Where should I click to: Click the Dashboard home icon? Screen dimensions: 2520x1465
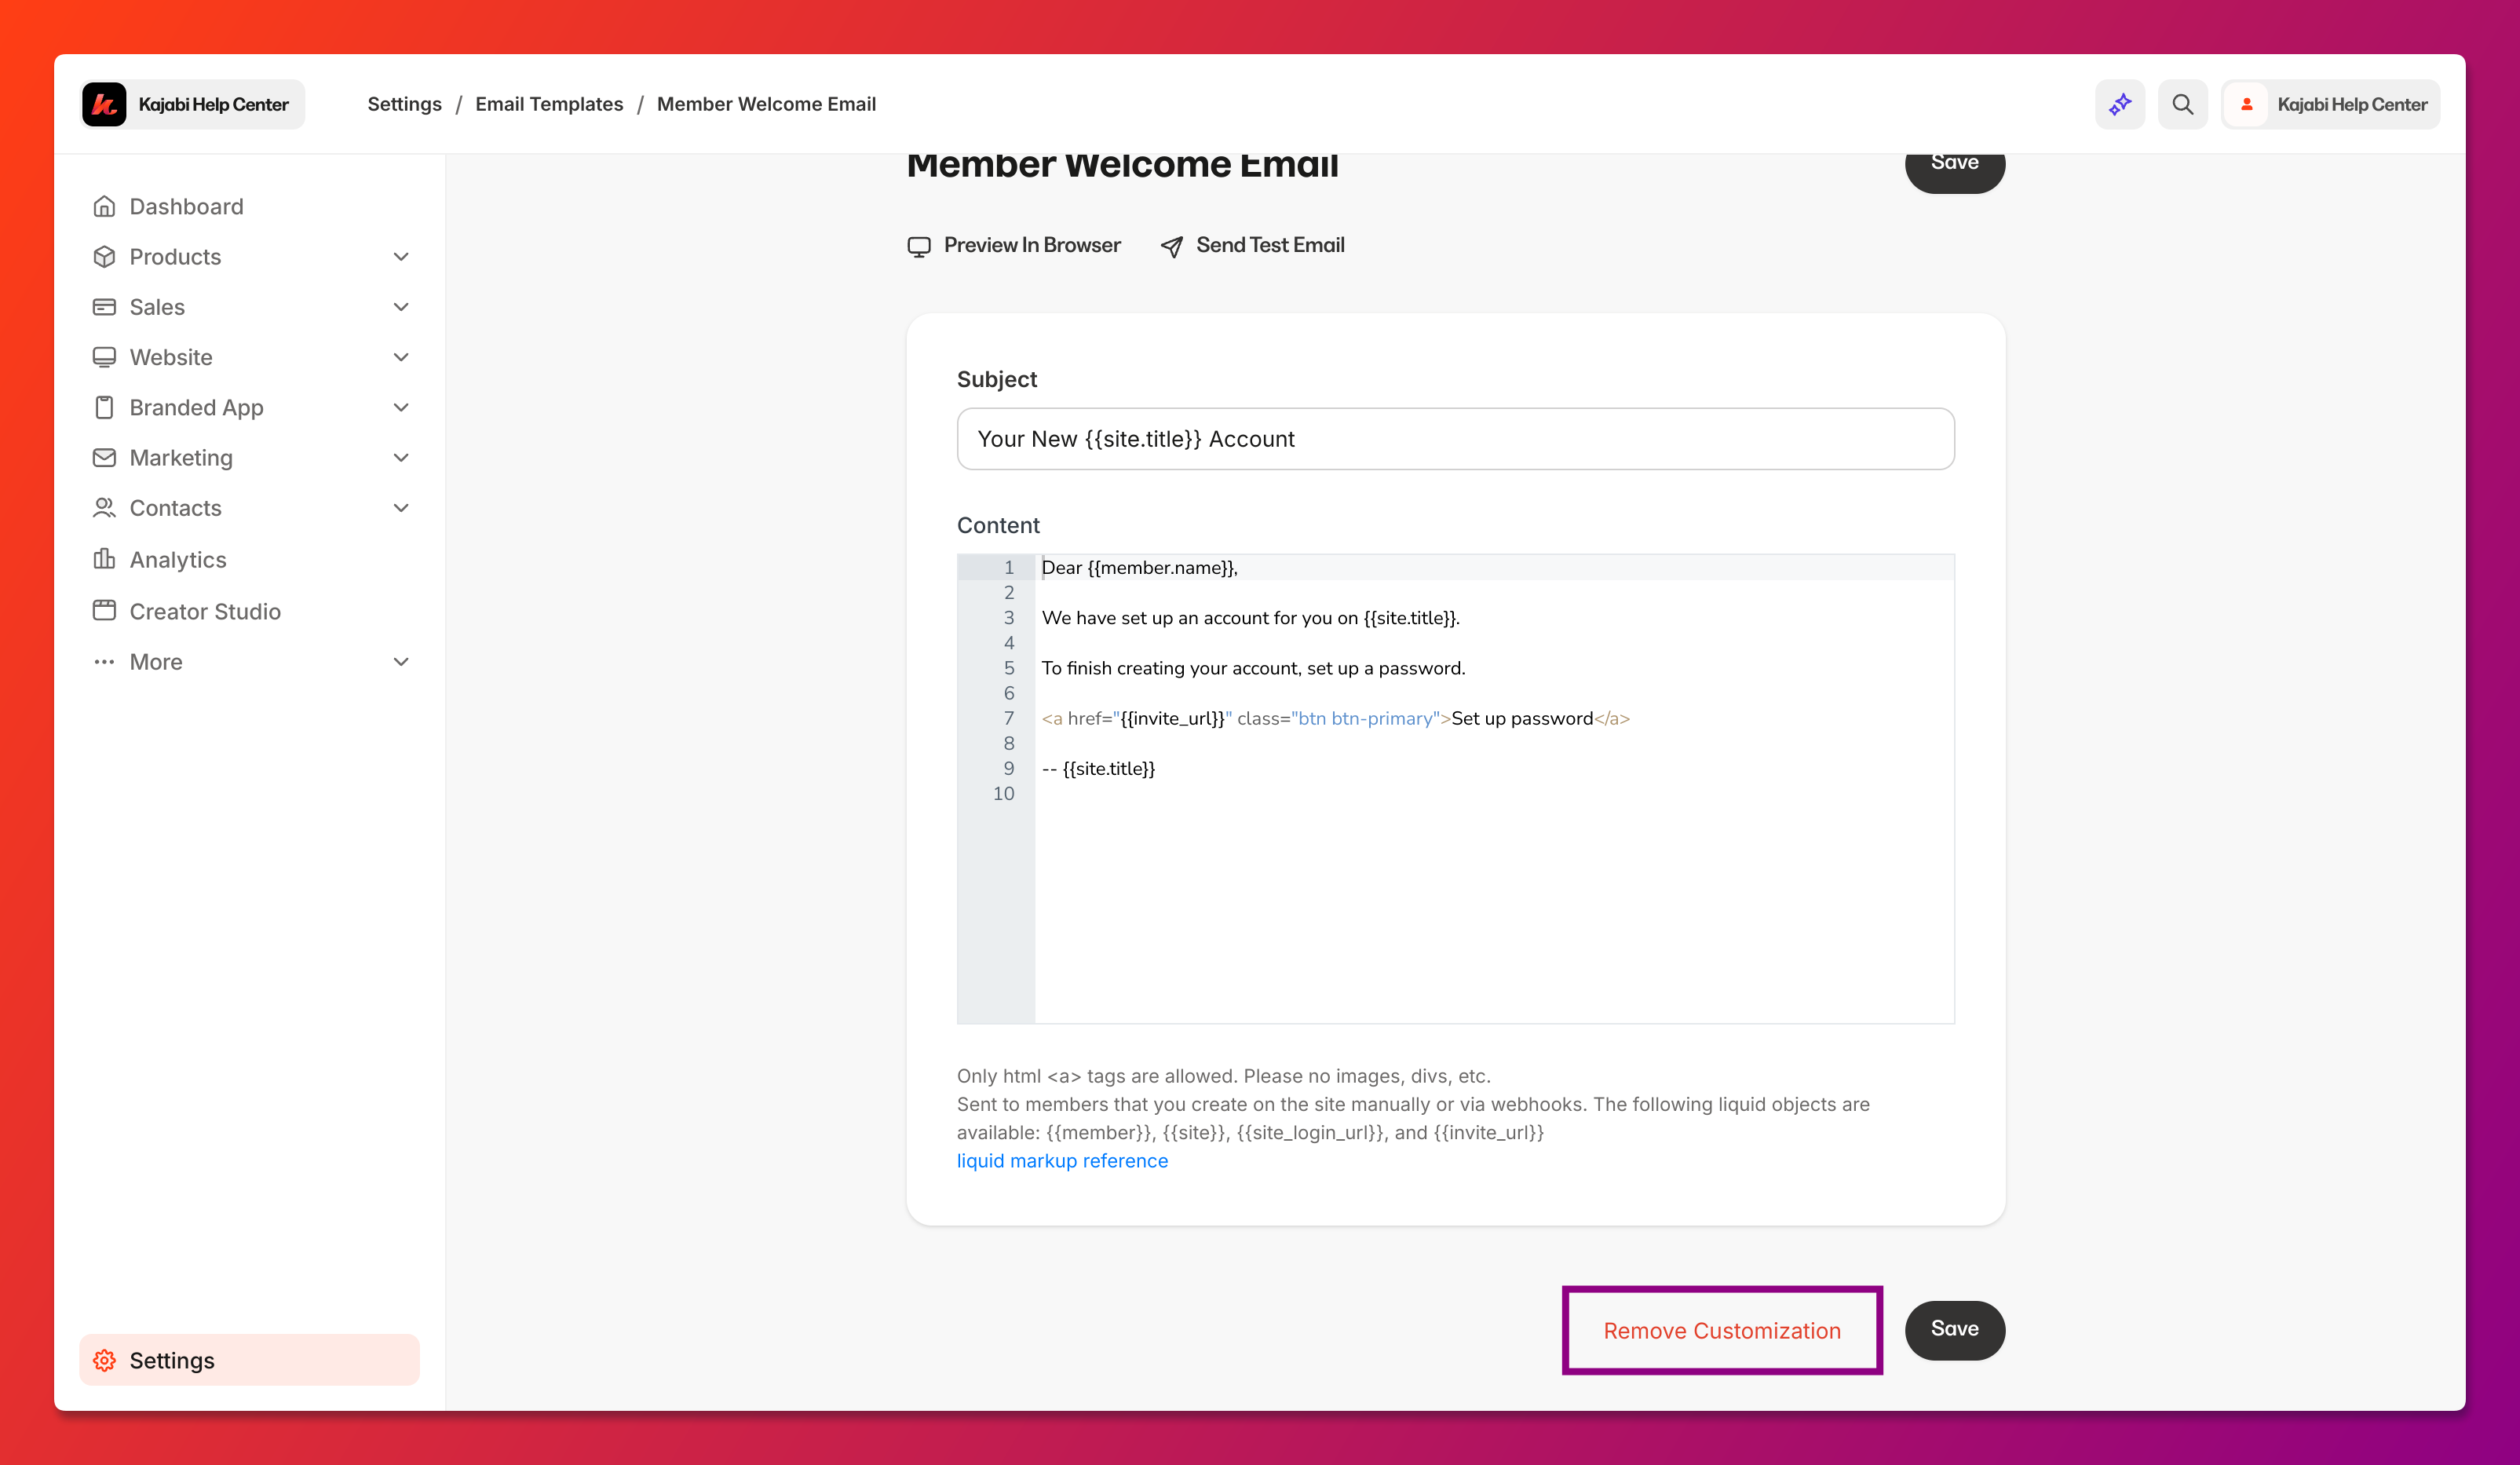point(104,206)
